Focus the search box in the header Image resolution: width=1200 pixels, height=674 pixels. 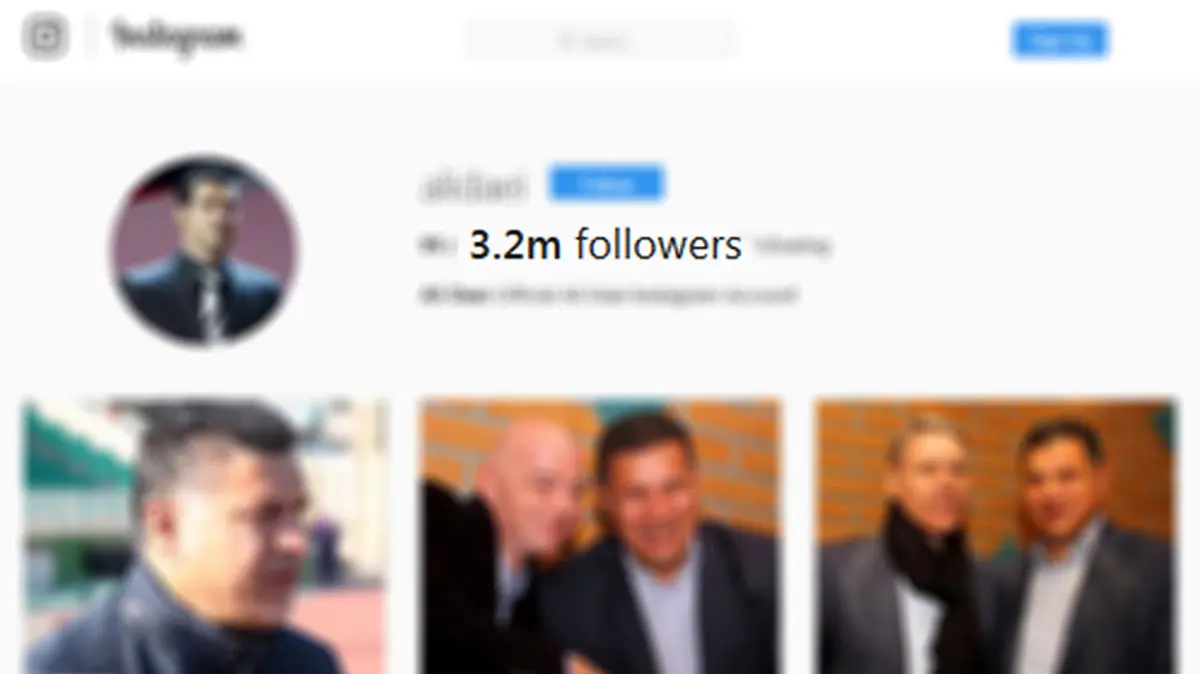(x=601, y=41)
